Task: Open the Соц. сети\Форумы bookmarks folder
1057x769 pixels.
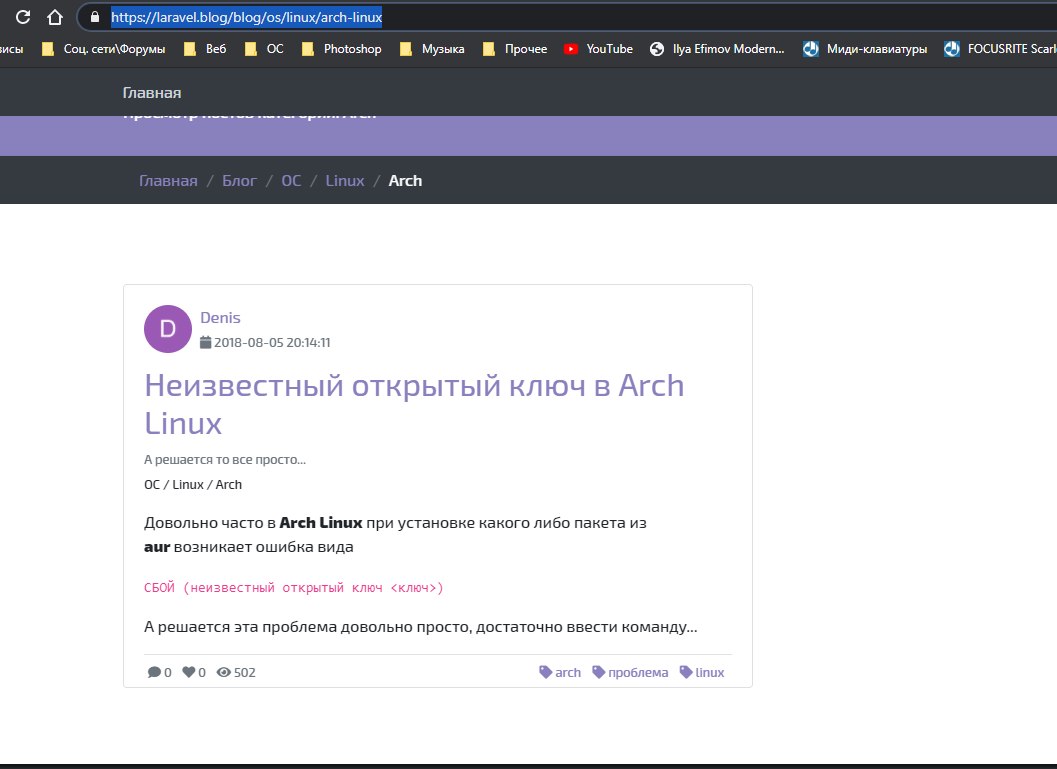Action: pos(104,49)
